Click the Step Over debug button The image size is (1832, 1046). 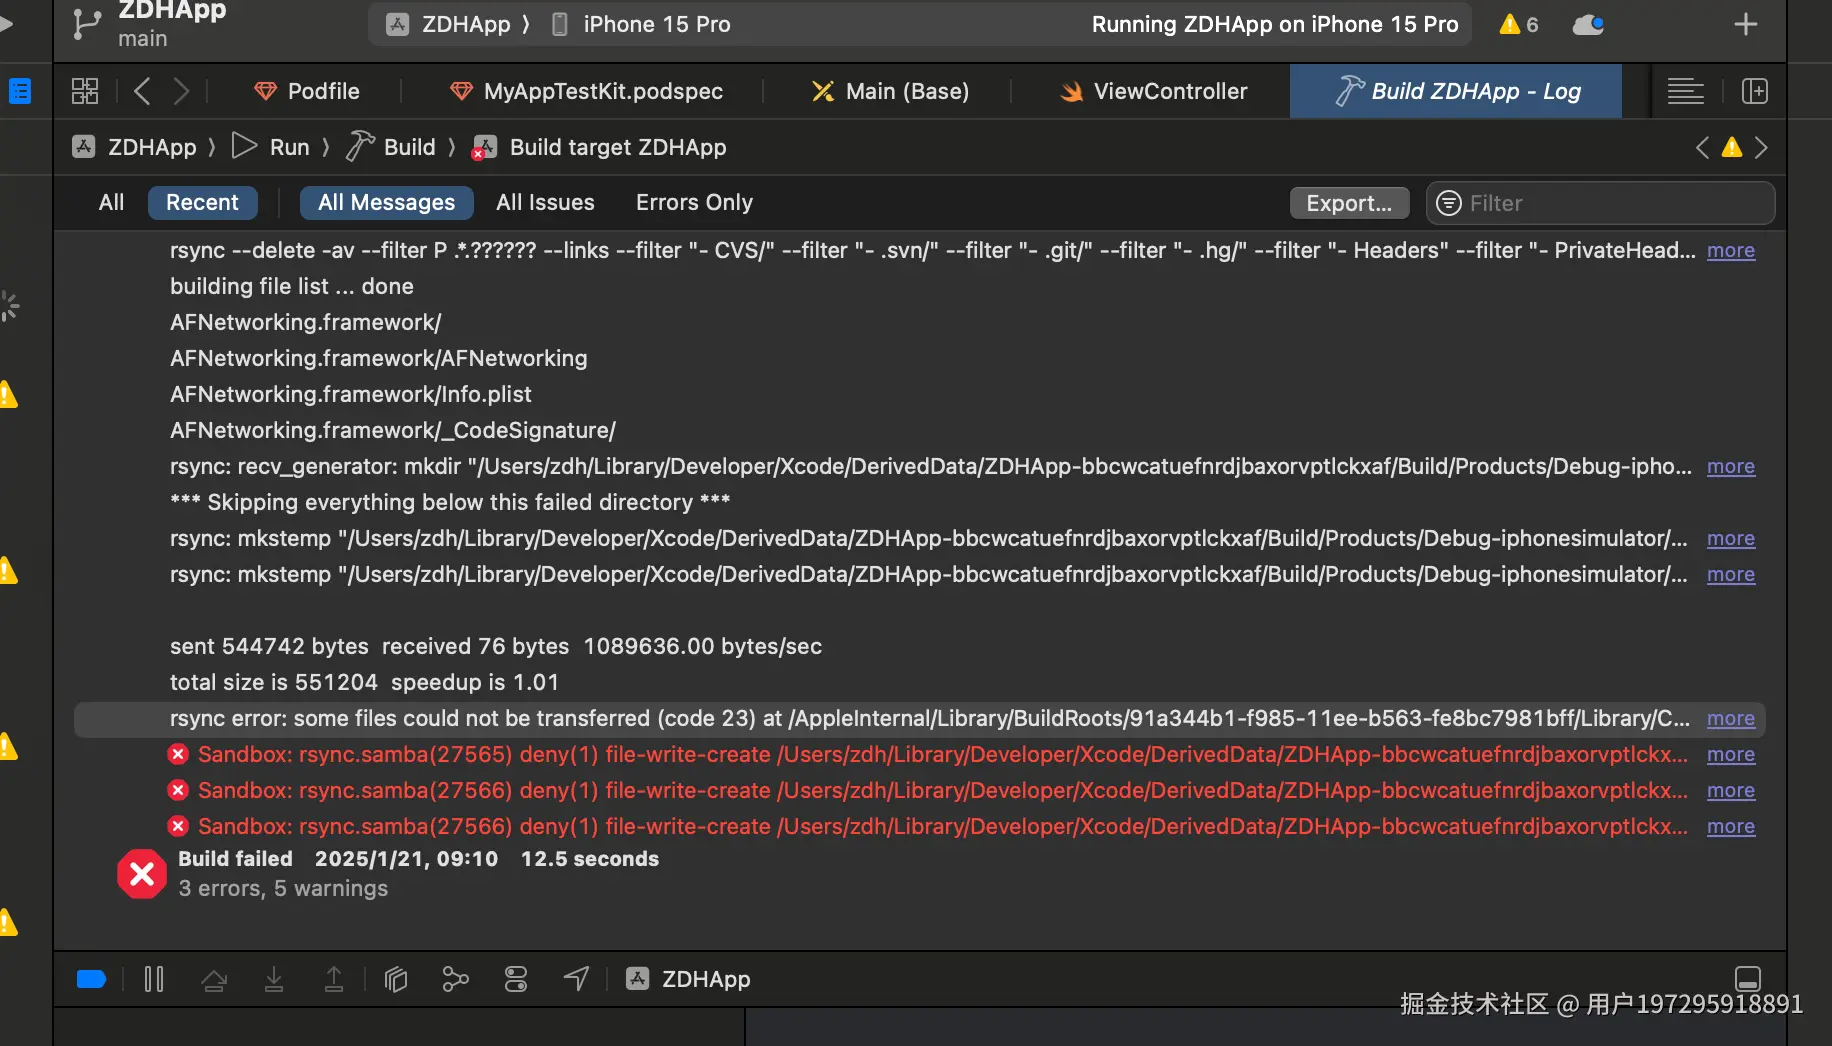pos(214,979)
